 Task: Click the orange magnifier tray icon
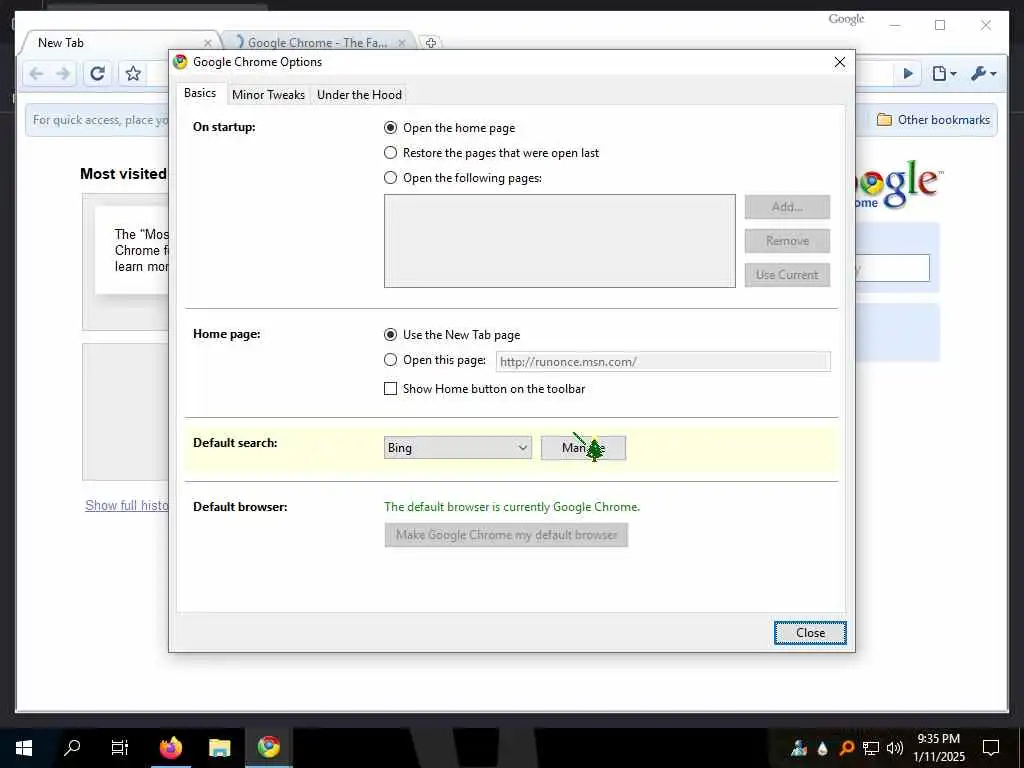(846, 748)
